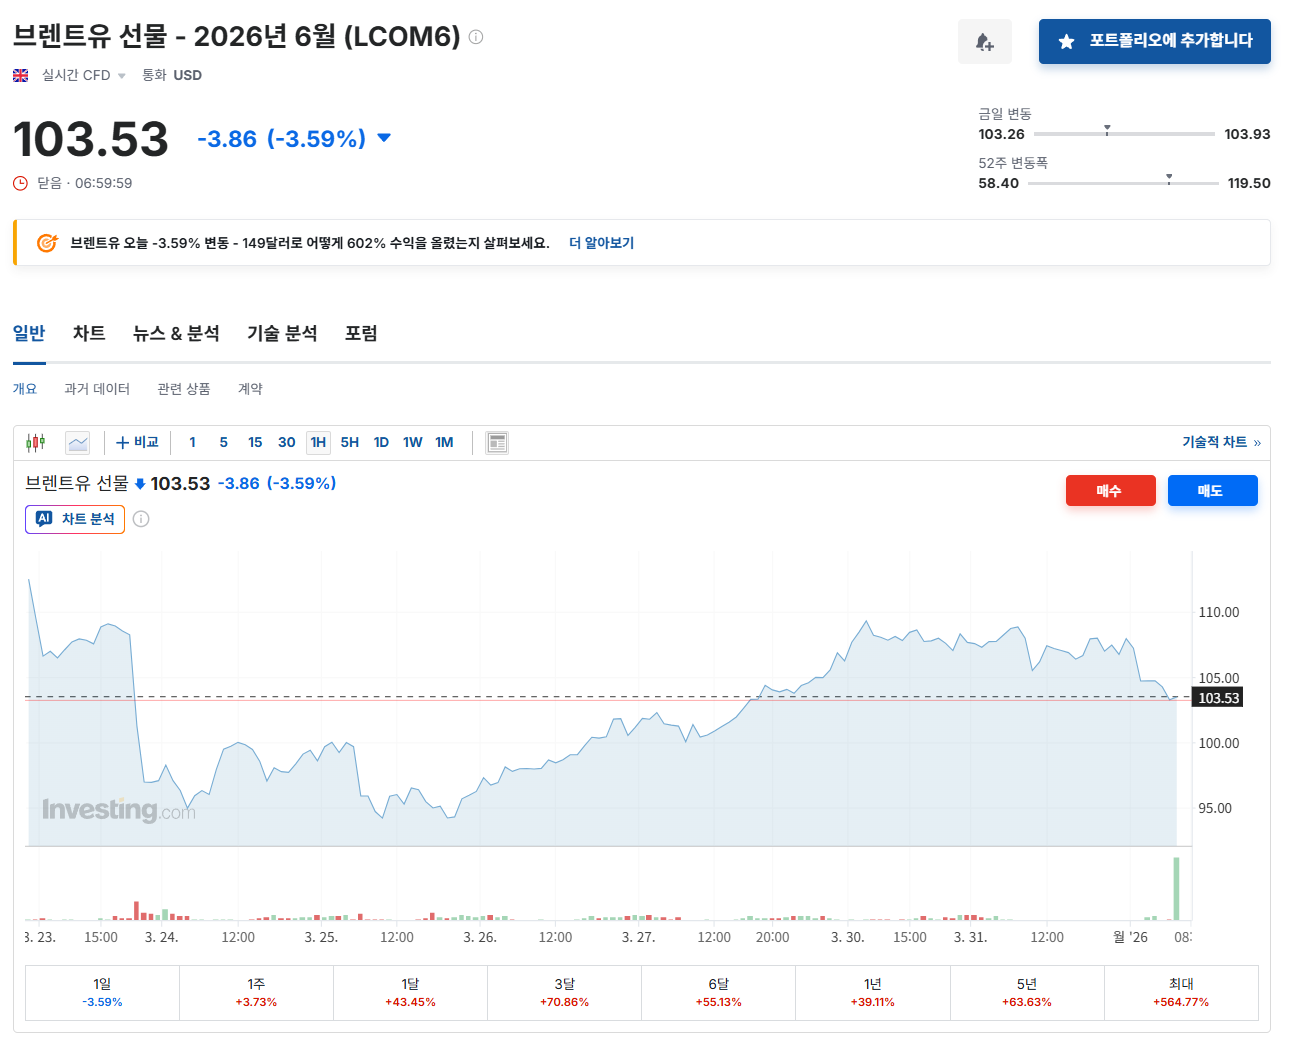
Task: Choose the 15-minute chart interval
Action: coord(255,442)
